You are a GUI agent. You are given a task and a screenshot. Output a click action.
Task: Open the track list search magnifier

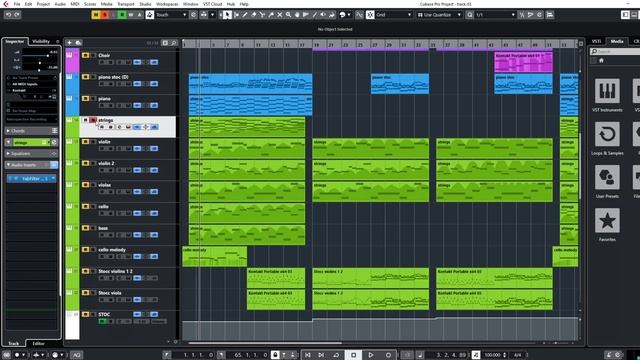174,42
